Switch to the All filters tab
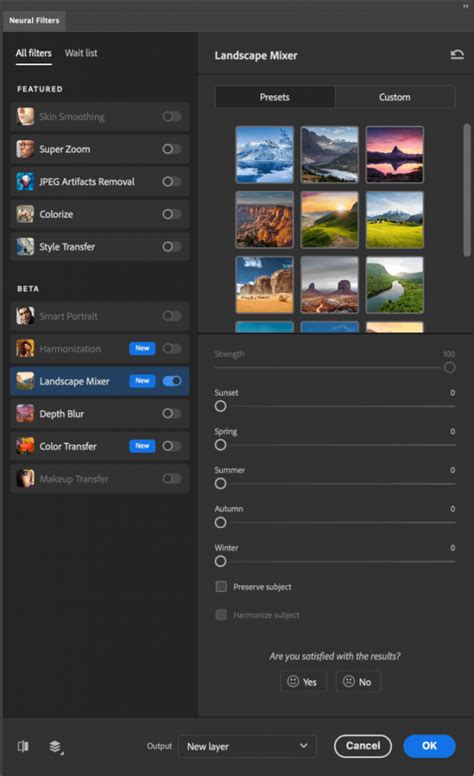474x776 pixels. (33, 53)
